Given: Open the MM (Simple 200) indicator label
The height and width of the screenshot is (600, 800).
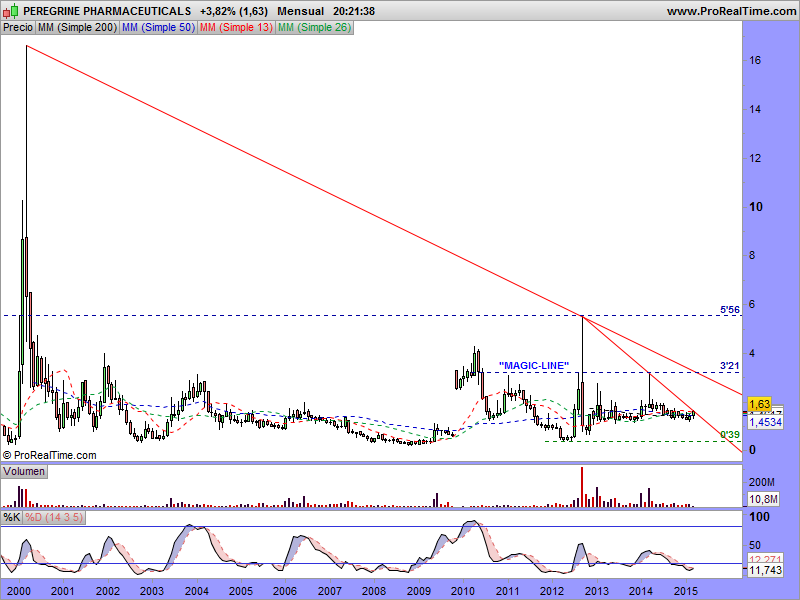Looking at the screenshot, I should click(x=77, y=28).
